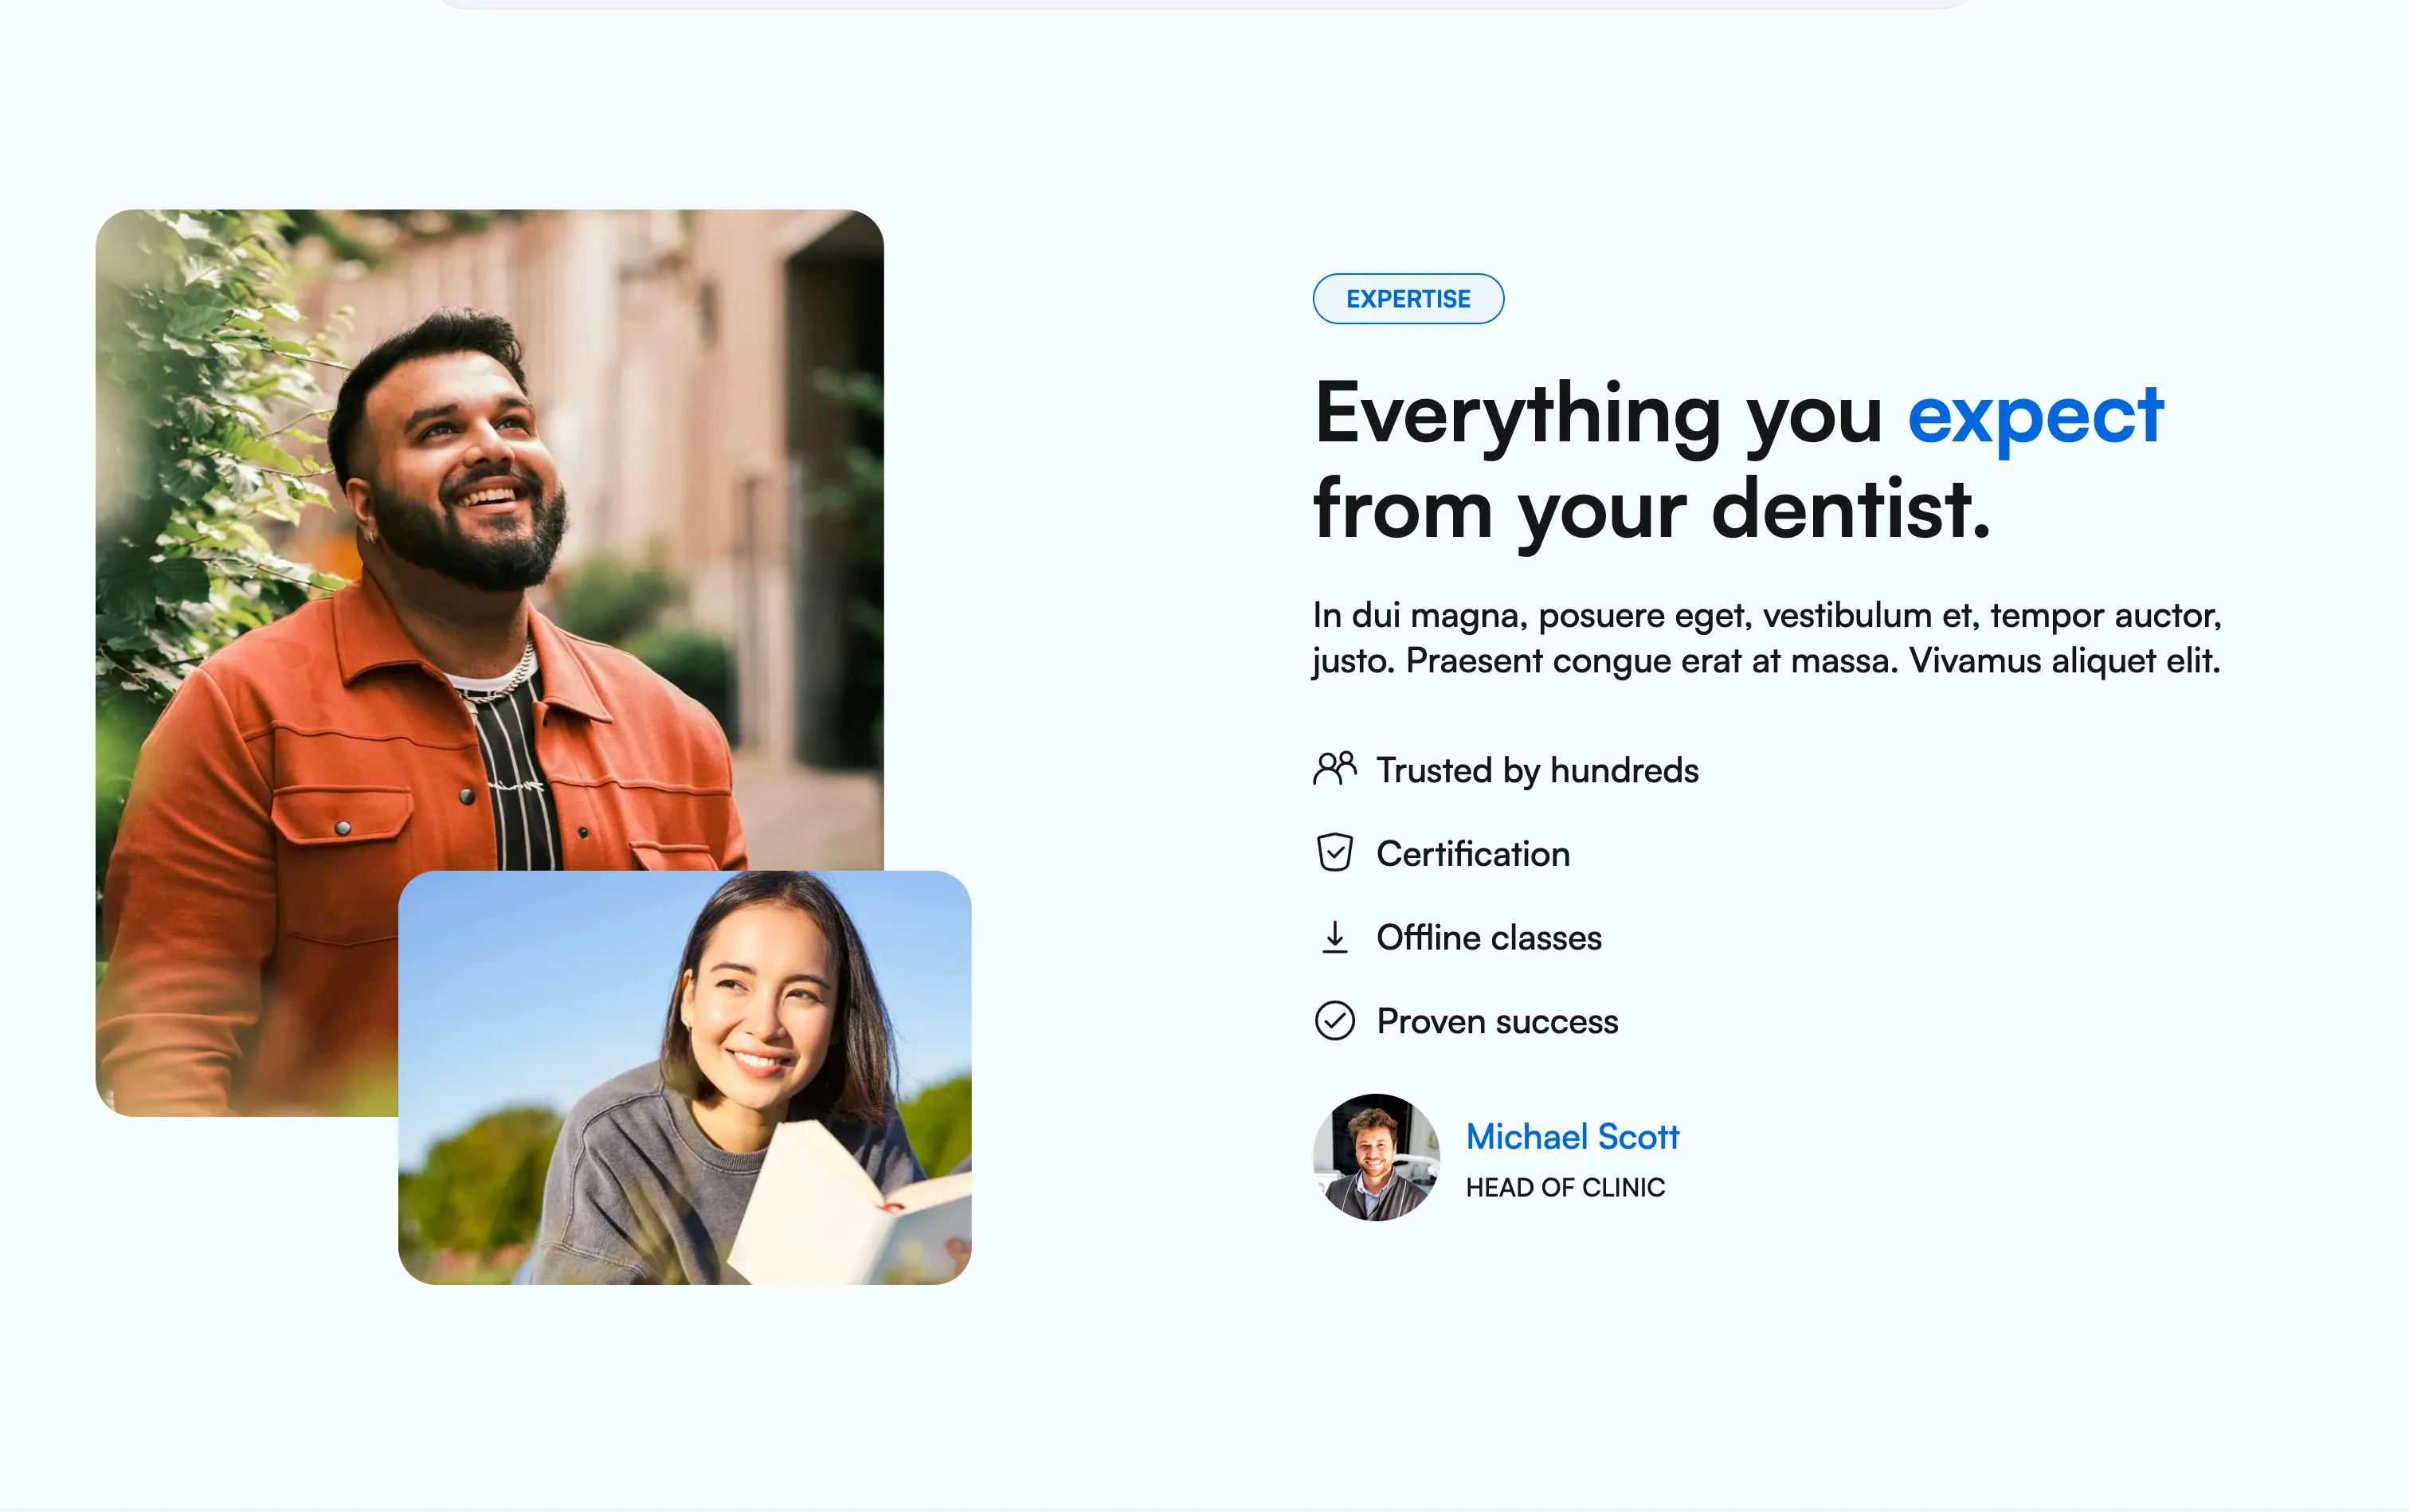Open the Michael Scott name link
Image resolution: width=2409 pixels, height=1512 pixels.
click(x=1571, y=1137)
